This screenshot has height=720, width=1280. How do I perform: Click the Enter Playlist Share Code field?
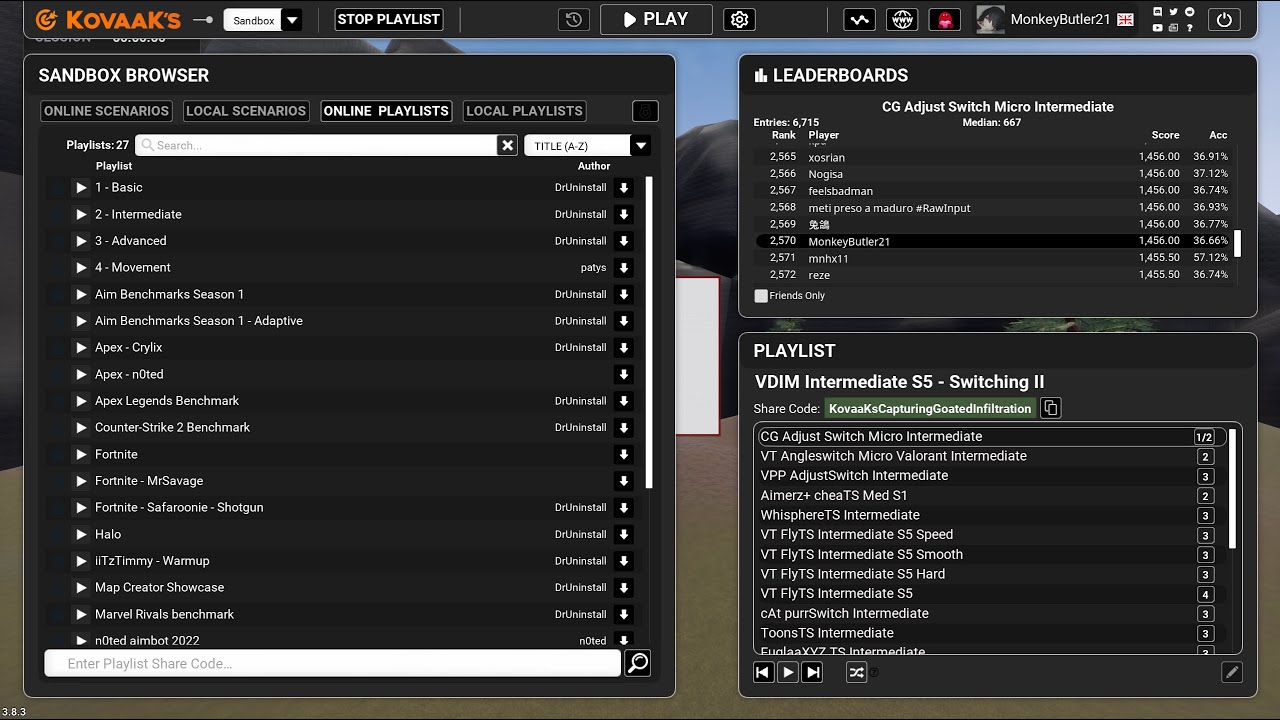click(333, 663)
